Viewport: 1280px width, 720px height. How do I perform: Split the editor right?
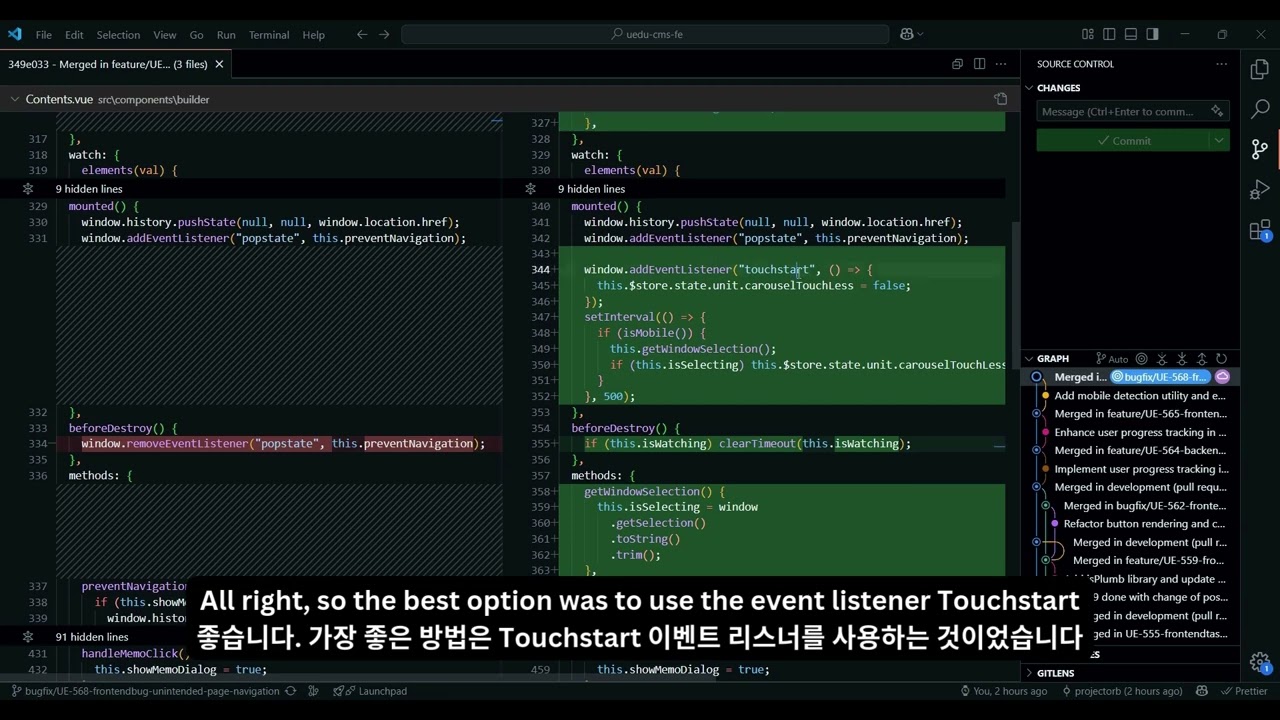tap(979, 64)
